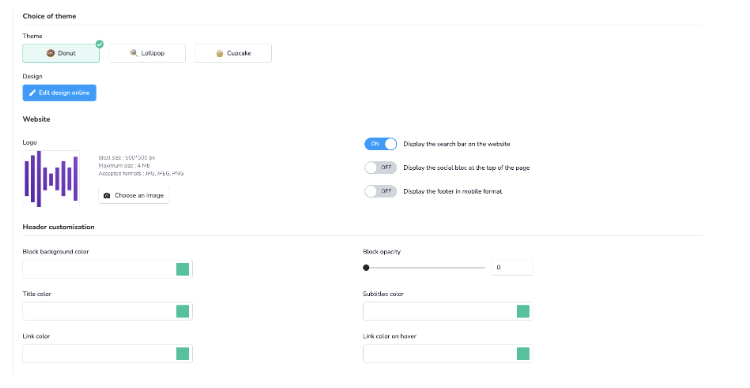Focus the Block opacity value field

coord(512,268)
